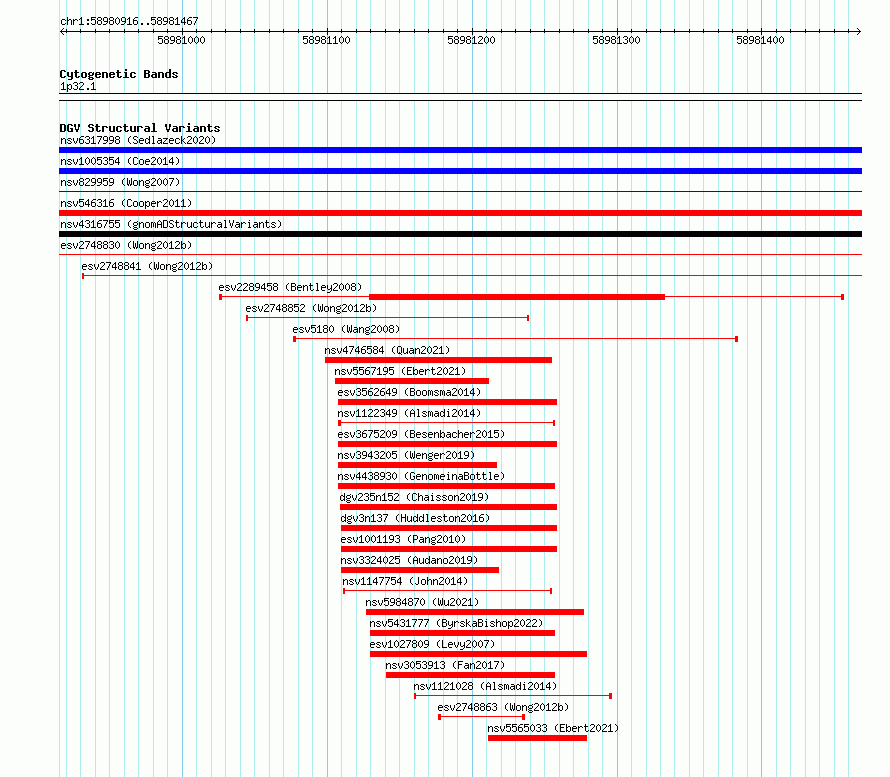Open the nsv5567195 (Ebert2021) label
The height and width of the screenshot is (777, 890).
coord(400,371)
